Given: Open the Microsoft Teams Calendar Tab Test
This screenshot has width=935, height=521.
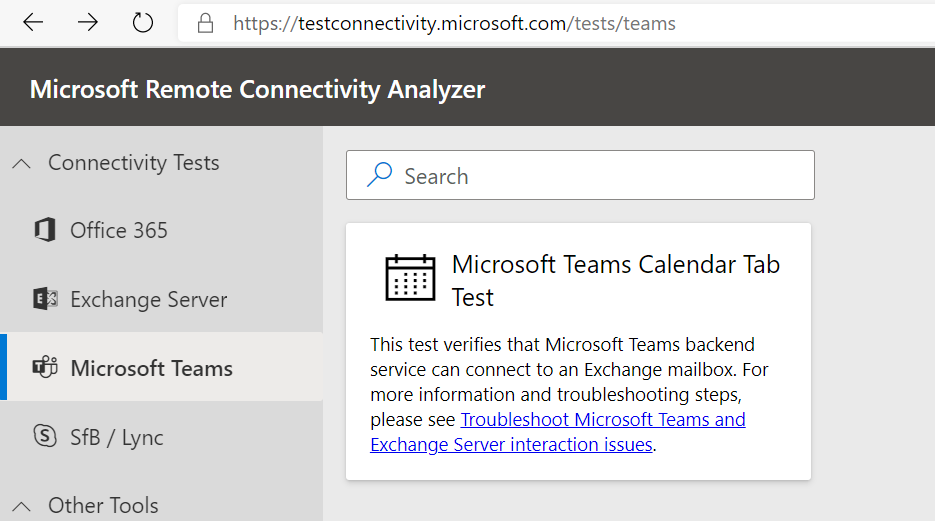Looking at the screenshot, I should [615, 280].
